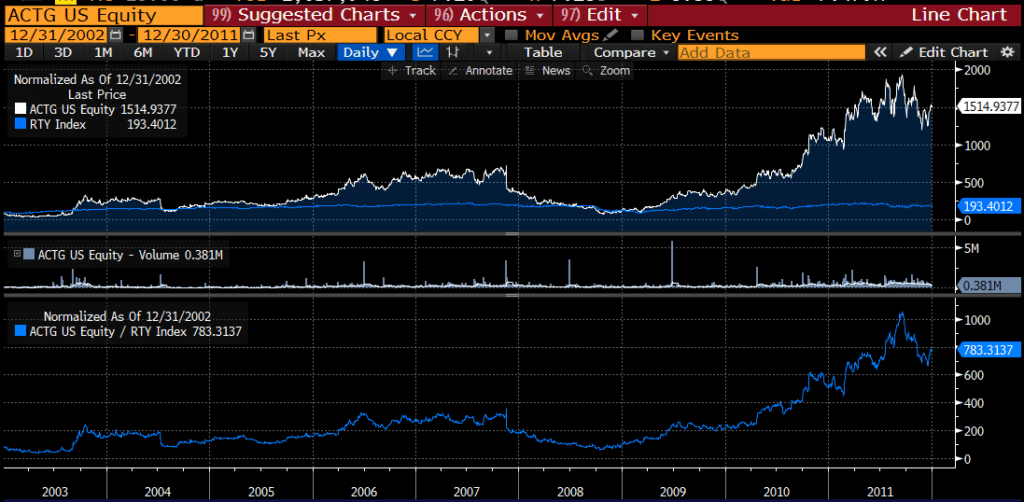
Task: Click the 1514.9377 last price axis label
Action: [990, 107]
